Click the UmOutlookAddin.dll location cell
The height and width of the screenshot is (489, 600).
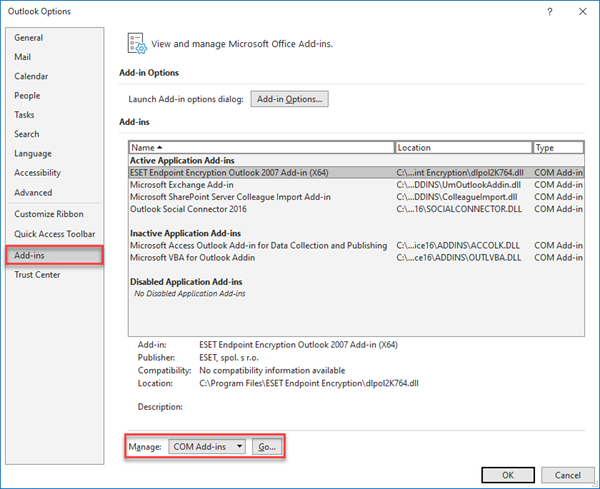coord(458,185)
